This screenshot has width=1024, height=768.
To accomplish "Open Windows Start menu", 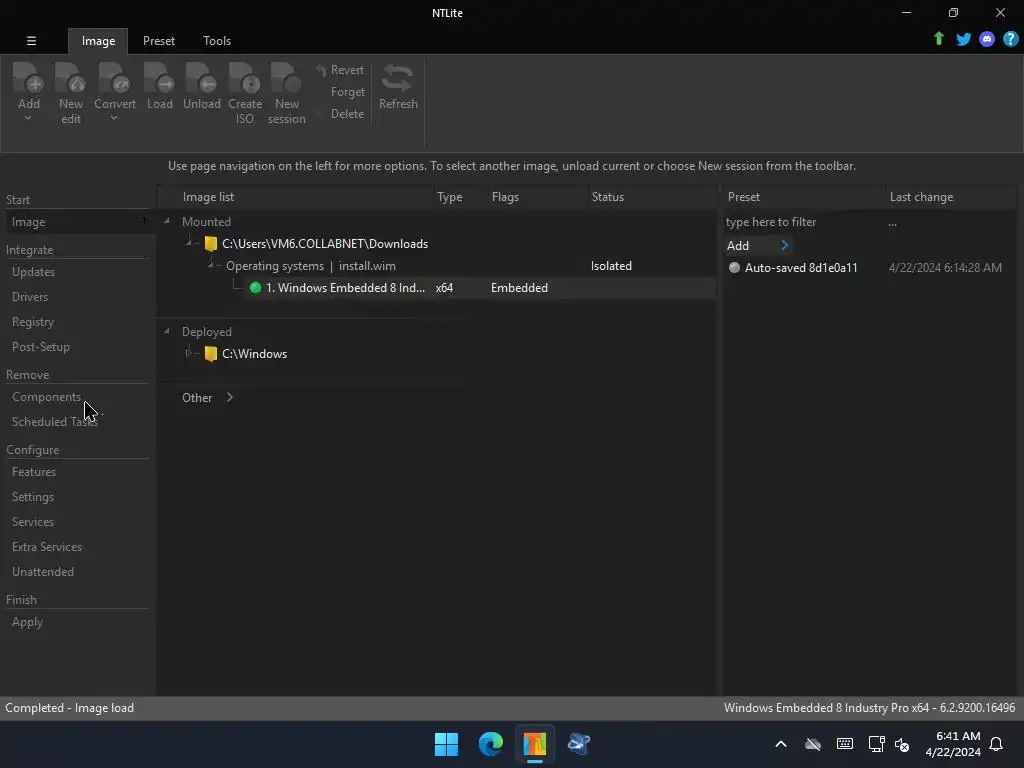I will pos(447,743).
